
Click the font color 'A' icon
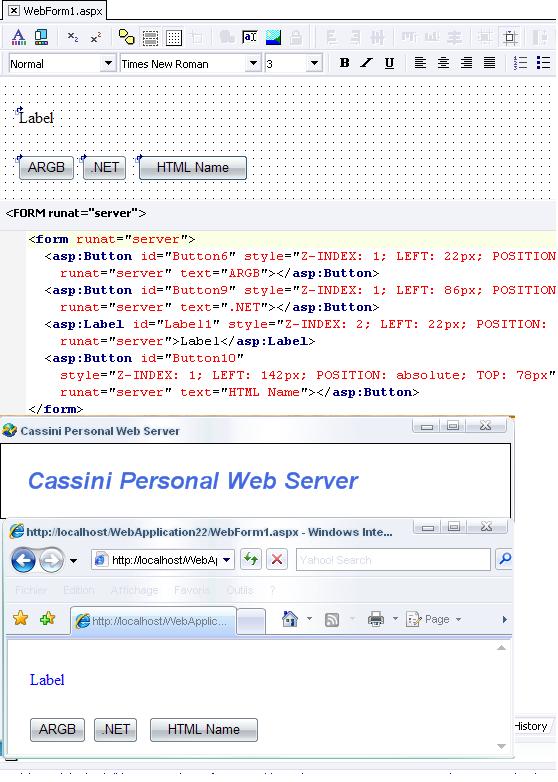pyautogui.click(x=18, y=37)
